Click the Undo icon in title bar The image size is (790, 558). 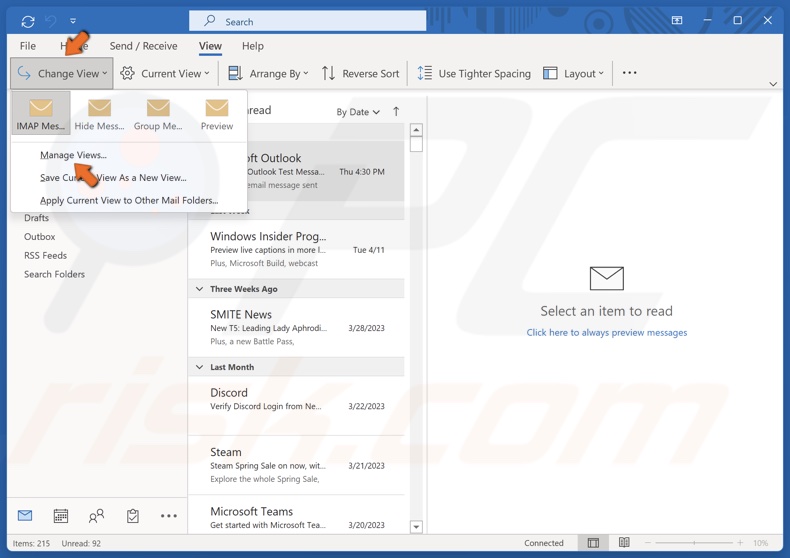pyautogui.click(x=51, y=21)
